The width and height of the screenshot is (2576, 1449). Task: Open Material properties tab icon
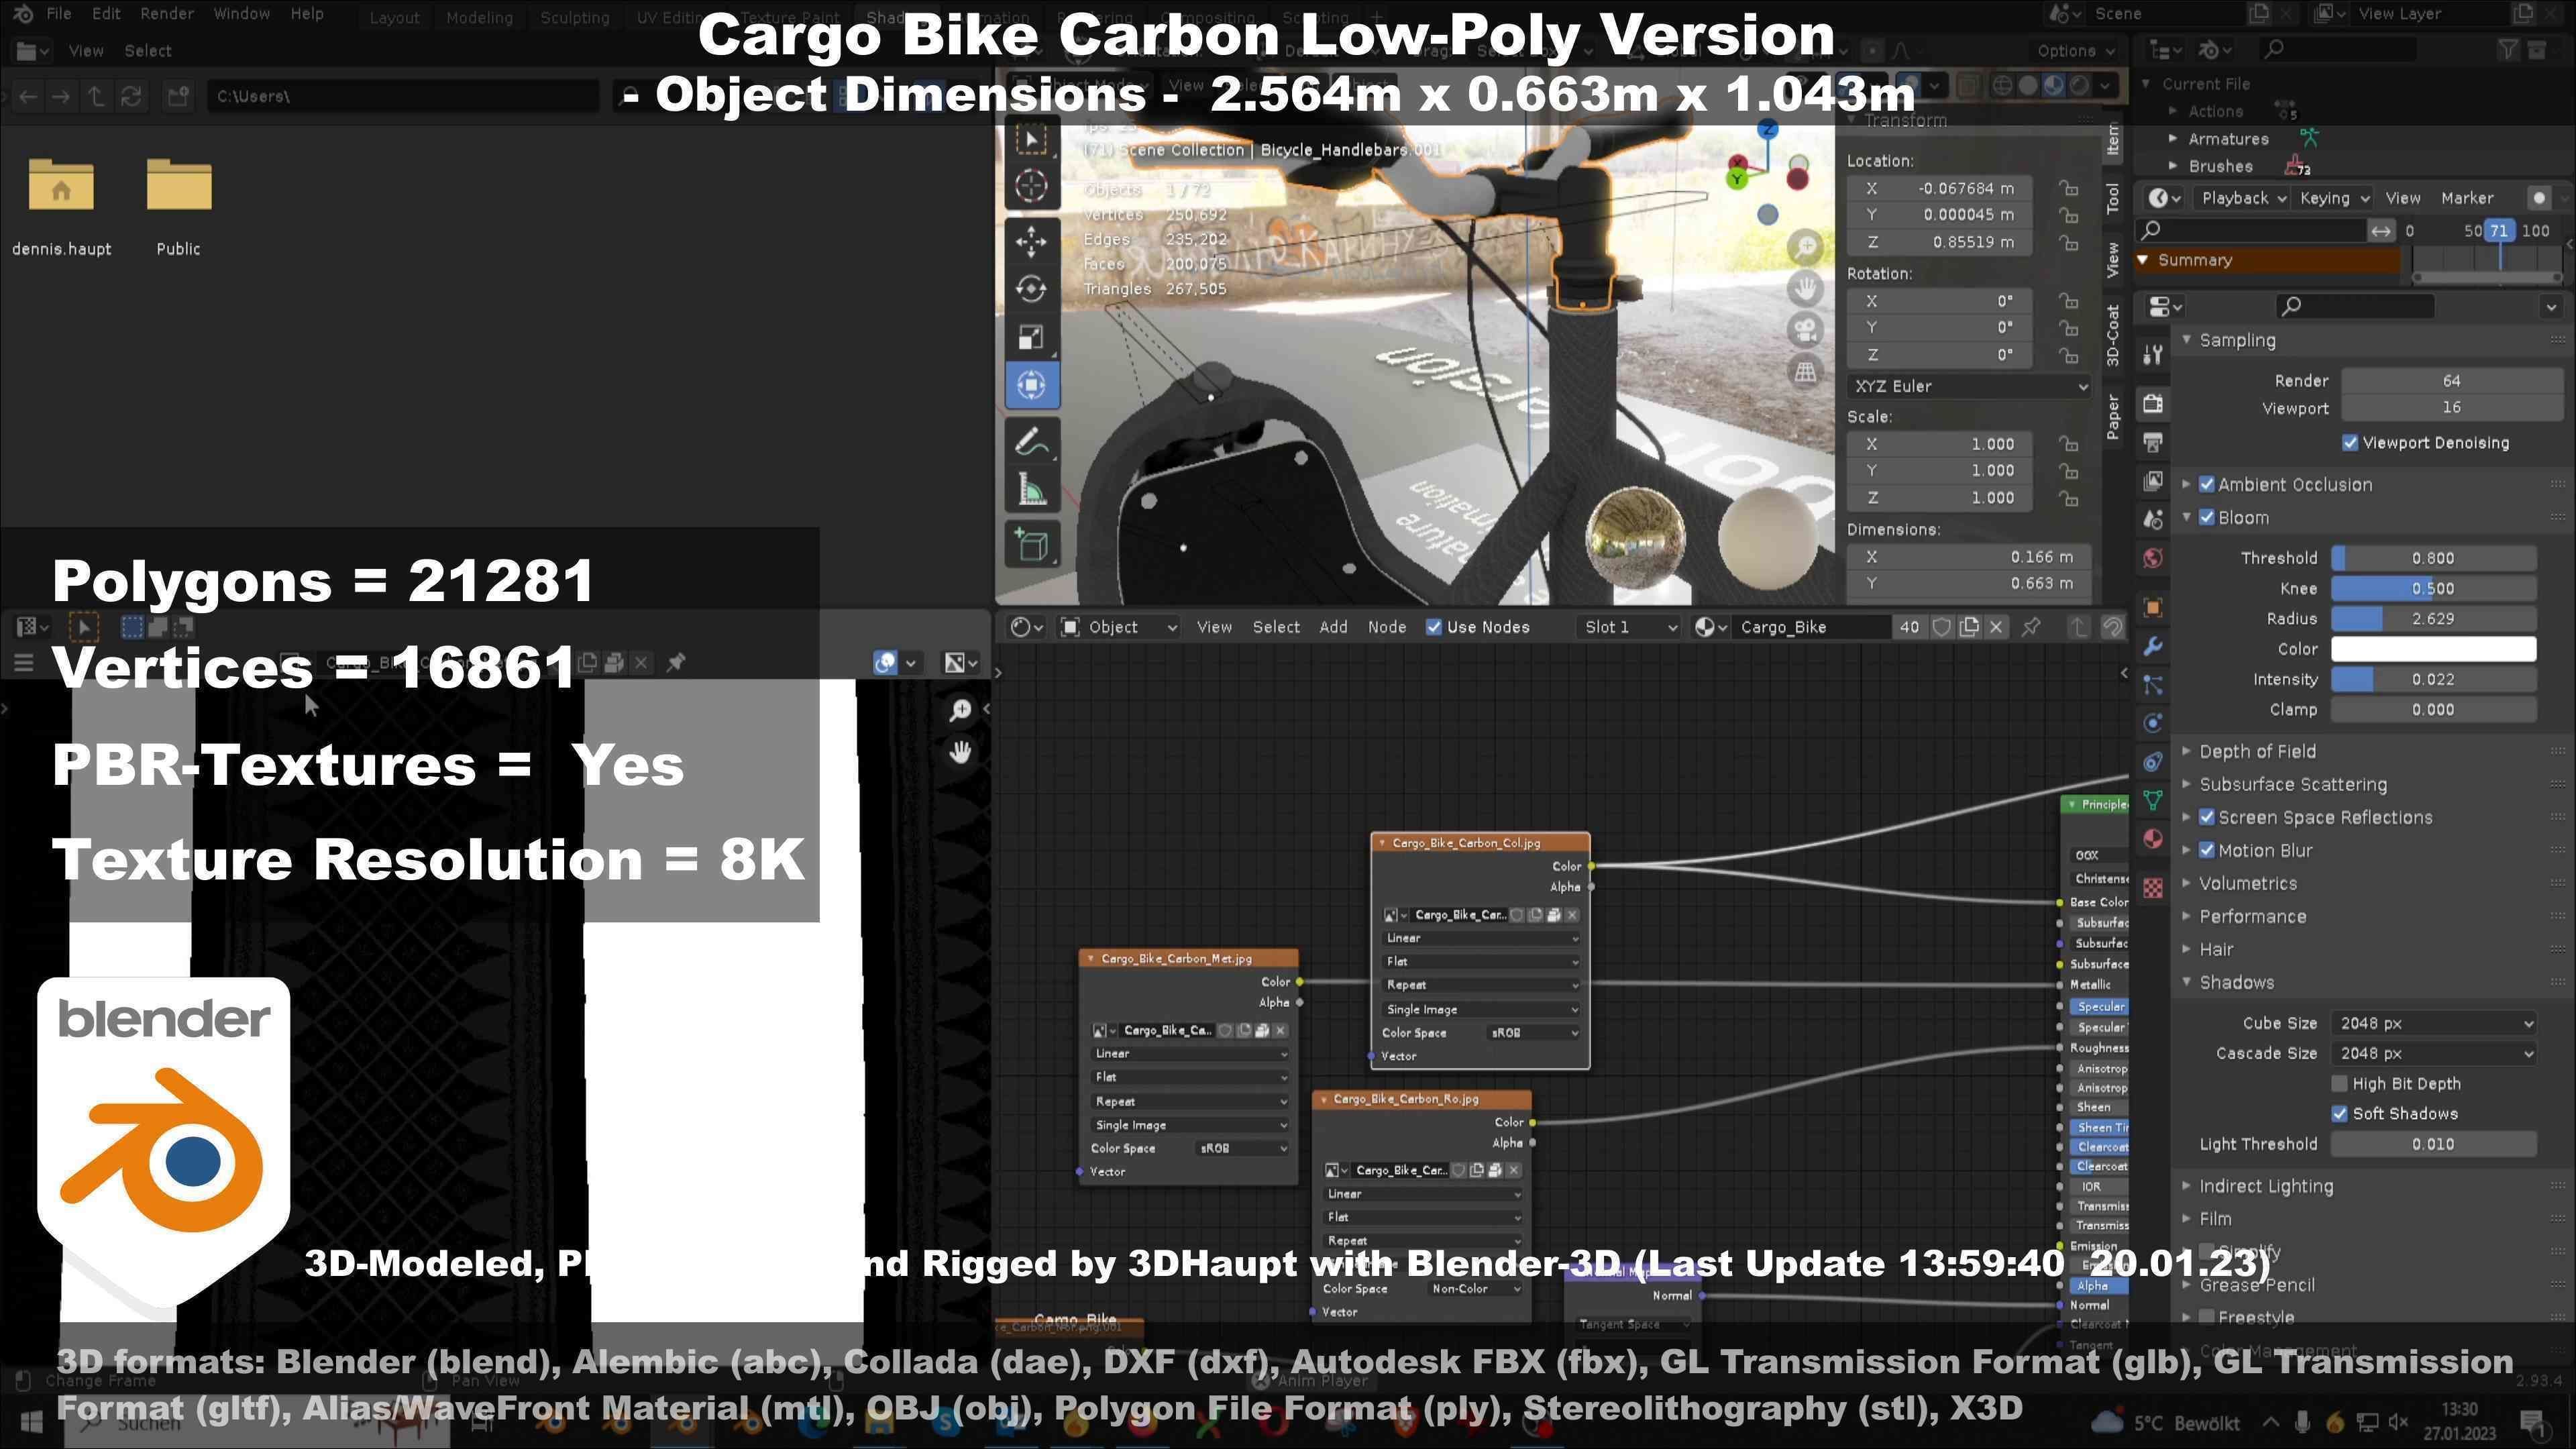click(x=2153, y=839)
